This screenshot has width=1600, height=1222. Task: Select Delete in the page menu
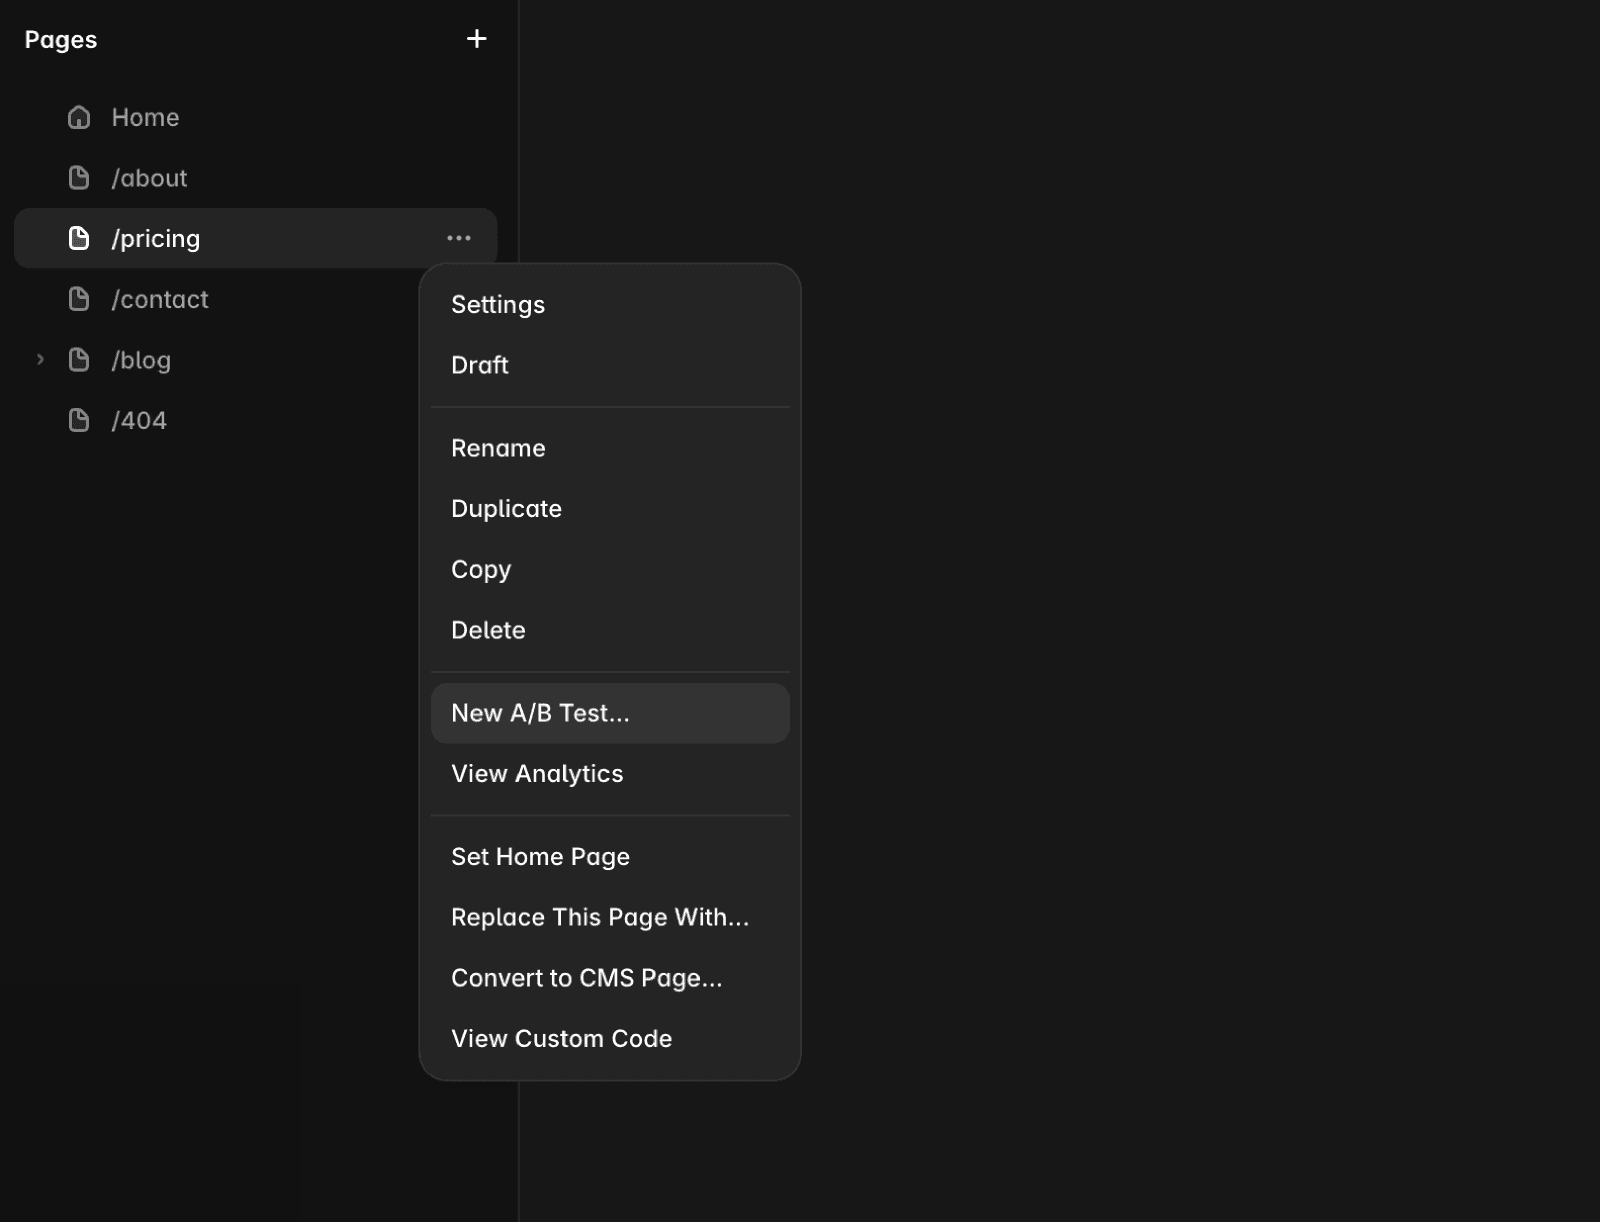[610, 630]
